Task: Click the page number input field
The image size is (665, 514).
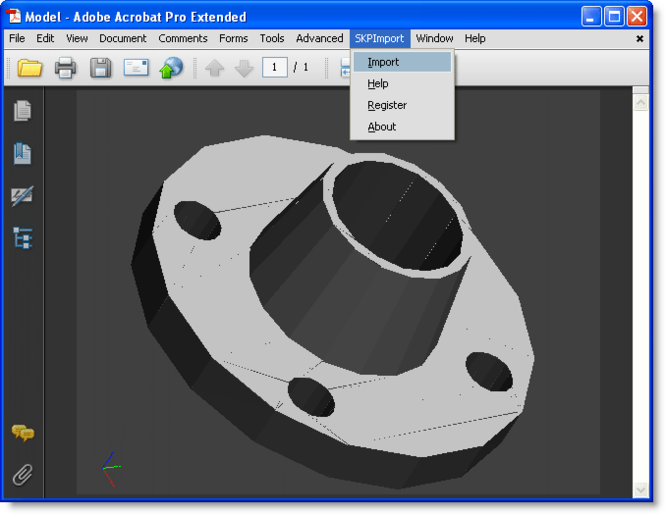Action: coord(275,67)
